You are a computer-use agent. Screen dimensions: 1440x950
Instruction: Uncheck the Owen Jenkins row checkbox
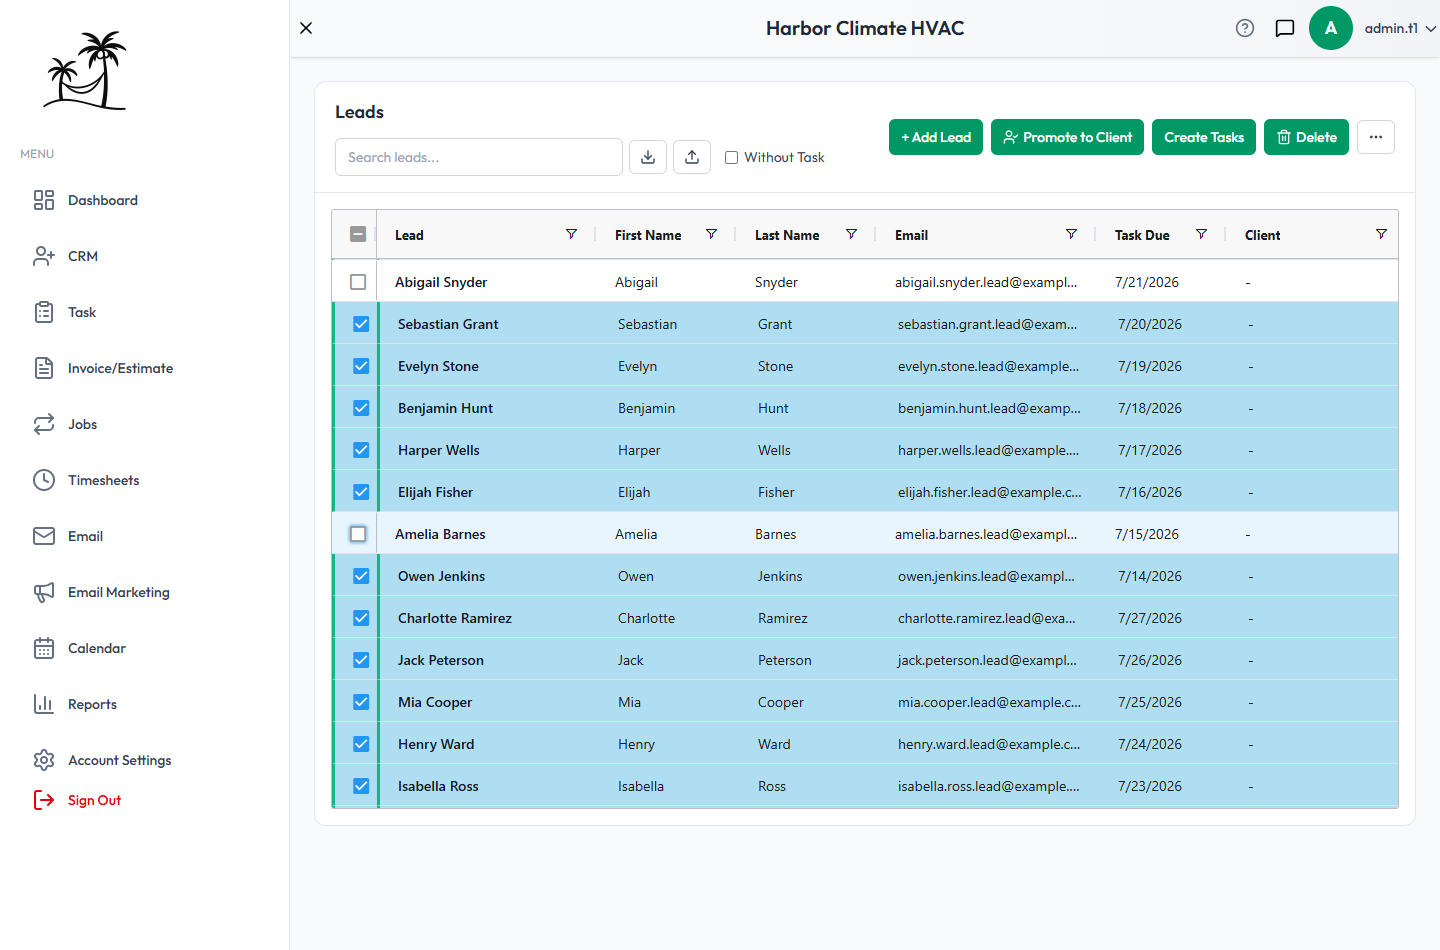click(361, 576)
